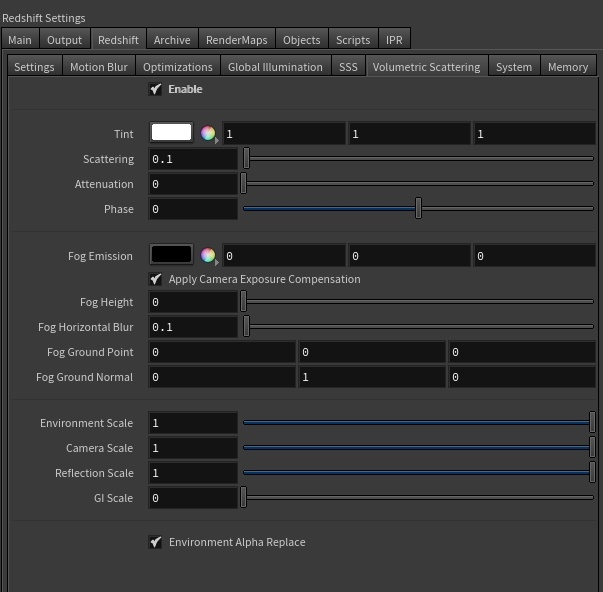Open the Settings sub-tab
Image resolution: width=603 pixels, height=592 pixels.
click(x=35, y=67)
